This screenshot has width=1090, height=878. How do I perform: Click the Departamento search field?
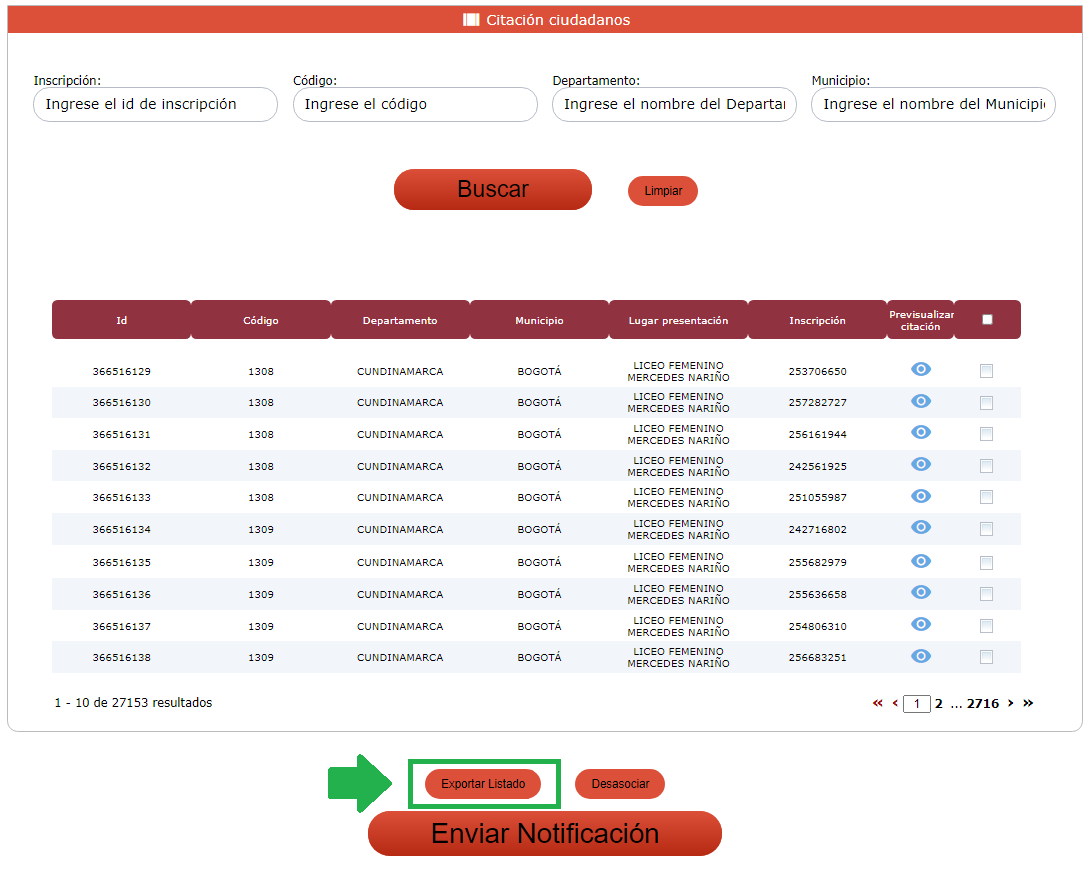click(674, 104)
